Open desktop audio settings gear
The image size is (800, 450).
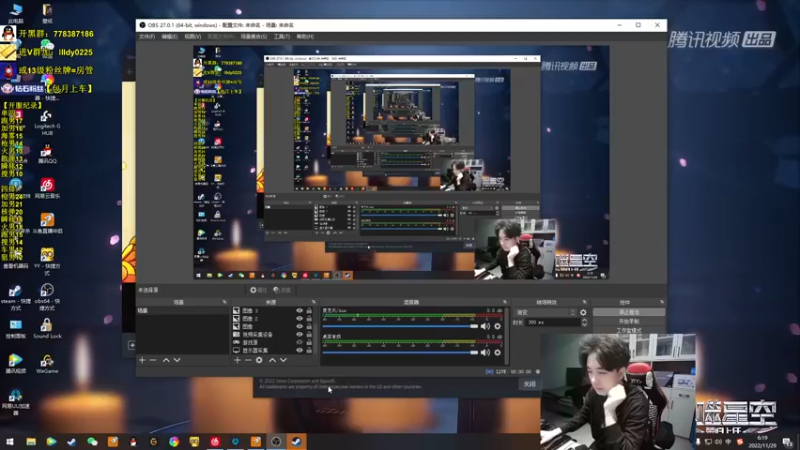click(x=497, y=353)
